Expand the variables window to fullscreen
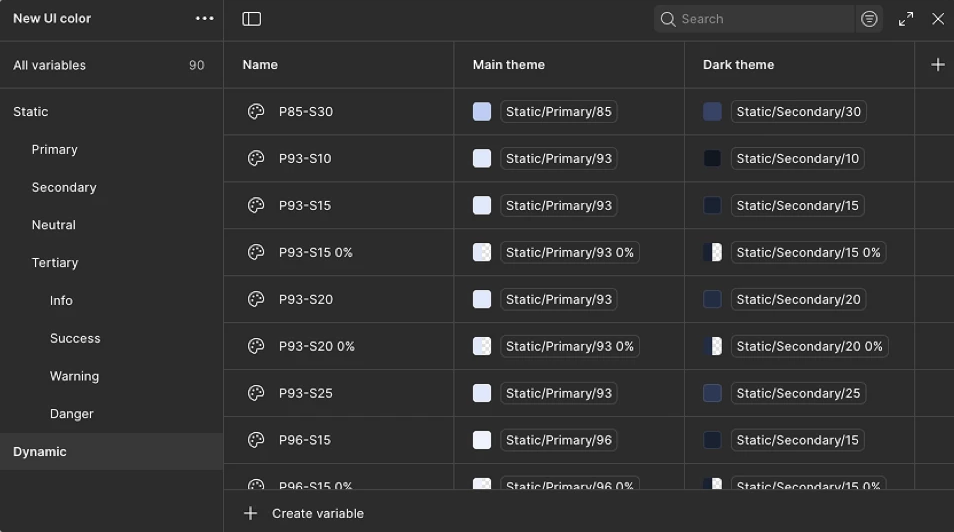The height and width of the screenshot is (532, 954). point(906,19)
